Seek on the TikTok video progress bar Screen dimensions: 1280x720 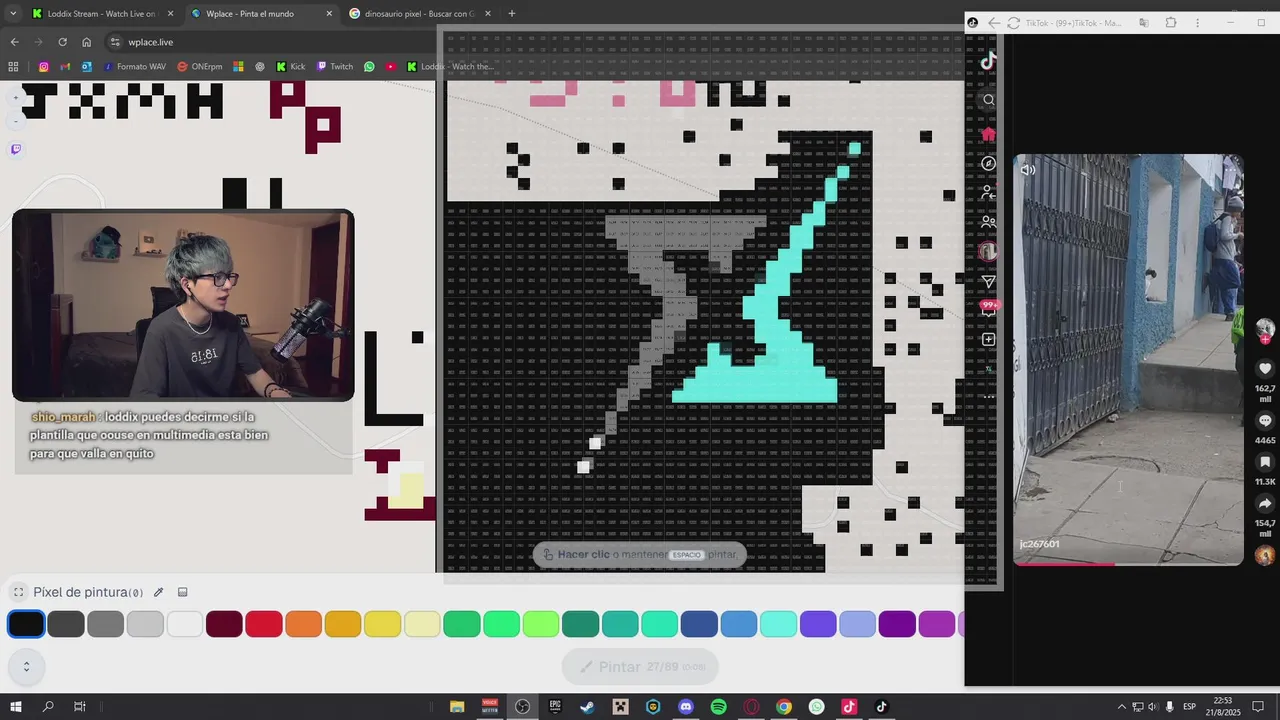coord(1128,564)
